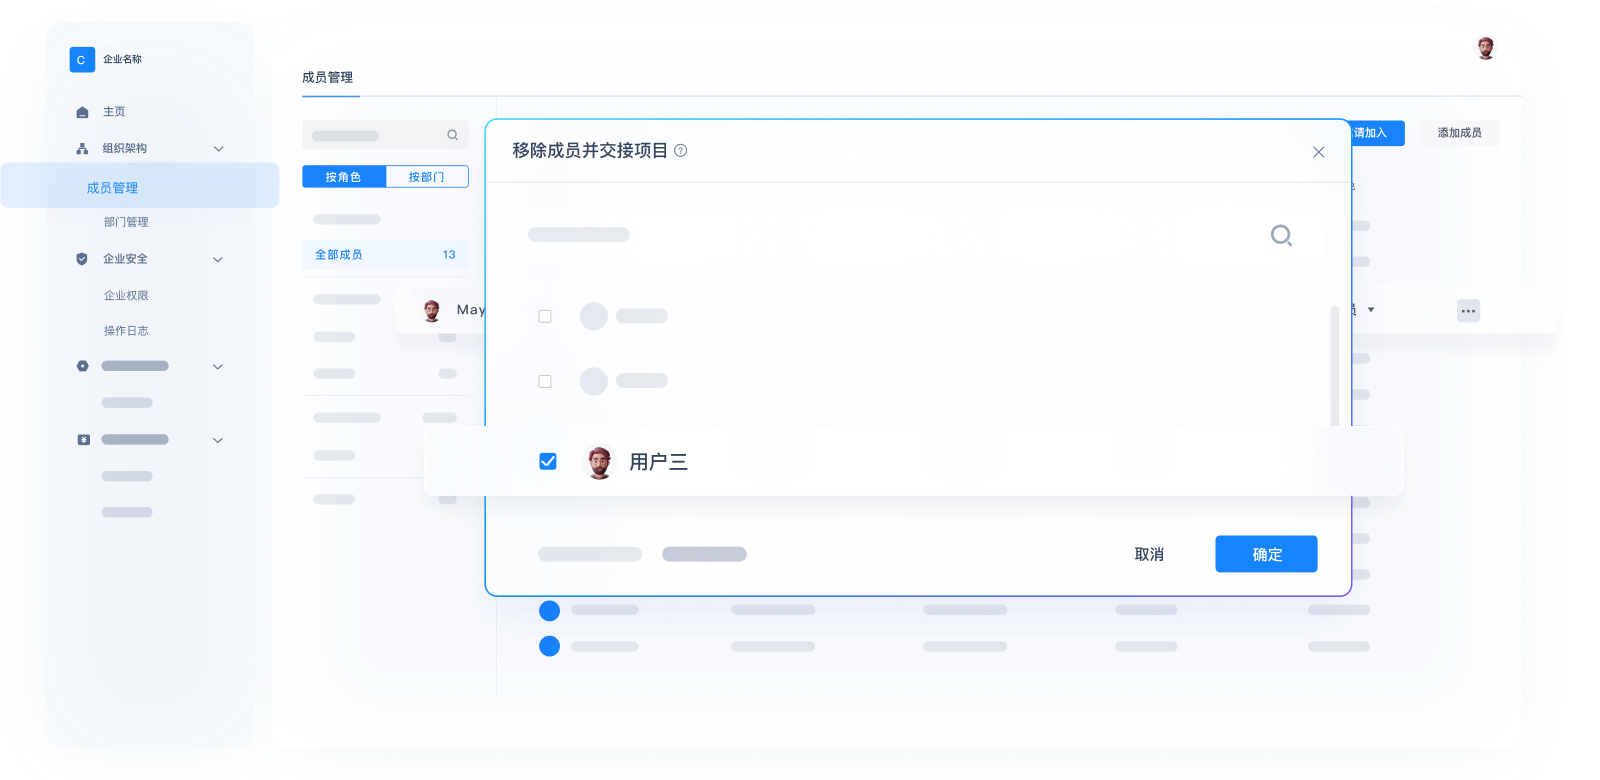Open the role dropdown arrow in member row
1600x780 pixels.
click(1371, 310)
